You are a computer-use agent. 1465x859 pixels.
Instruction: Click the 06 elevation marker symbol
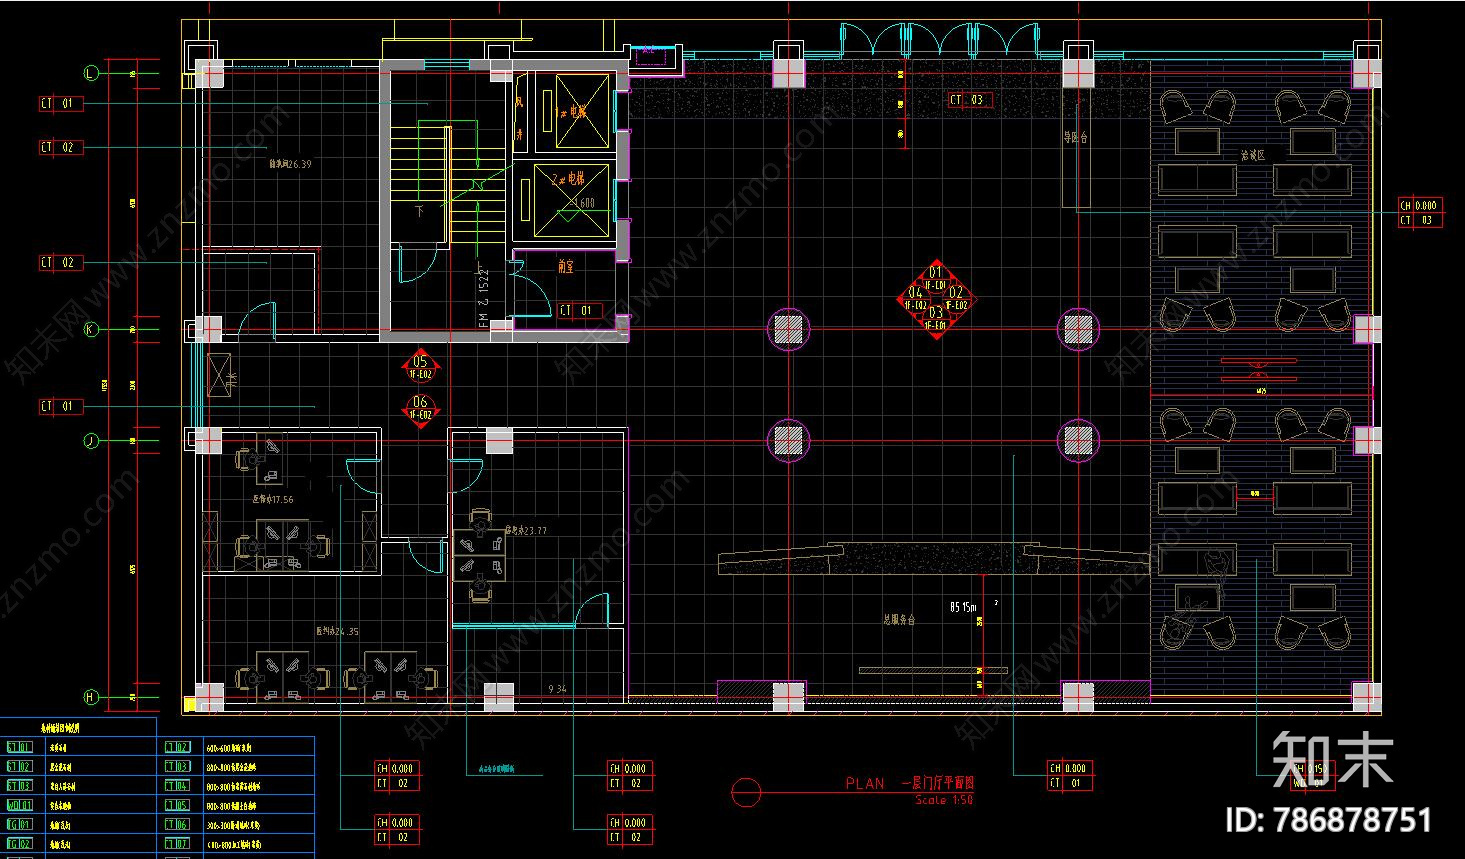click(x=420, y=408)
